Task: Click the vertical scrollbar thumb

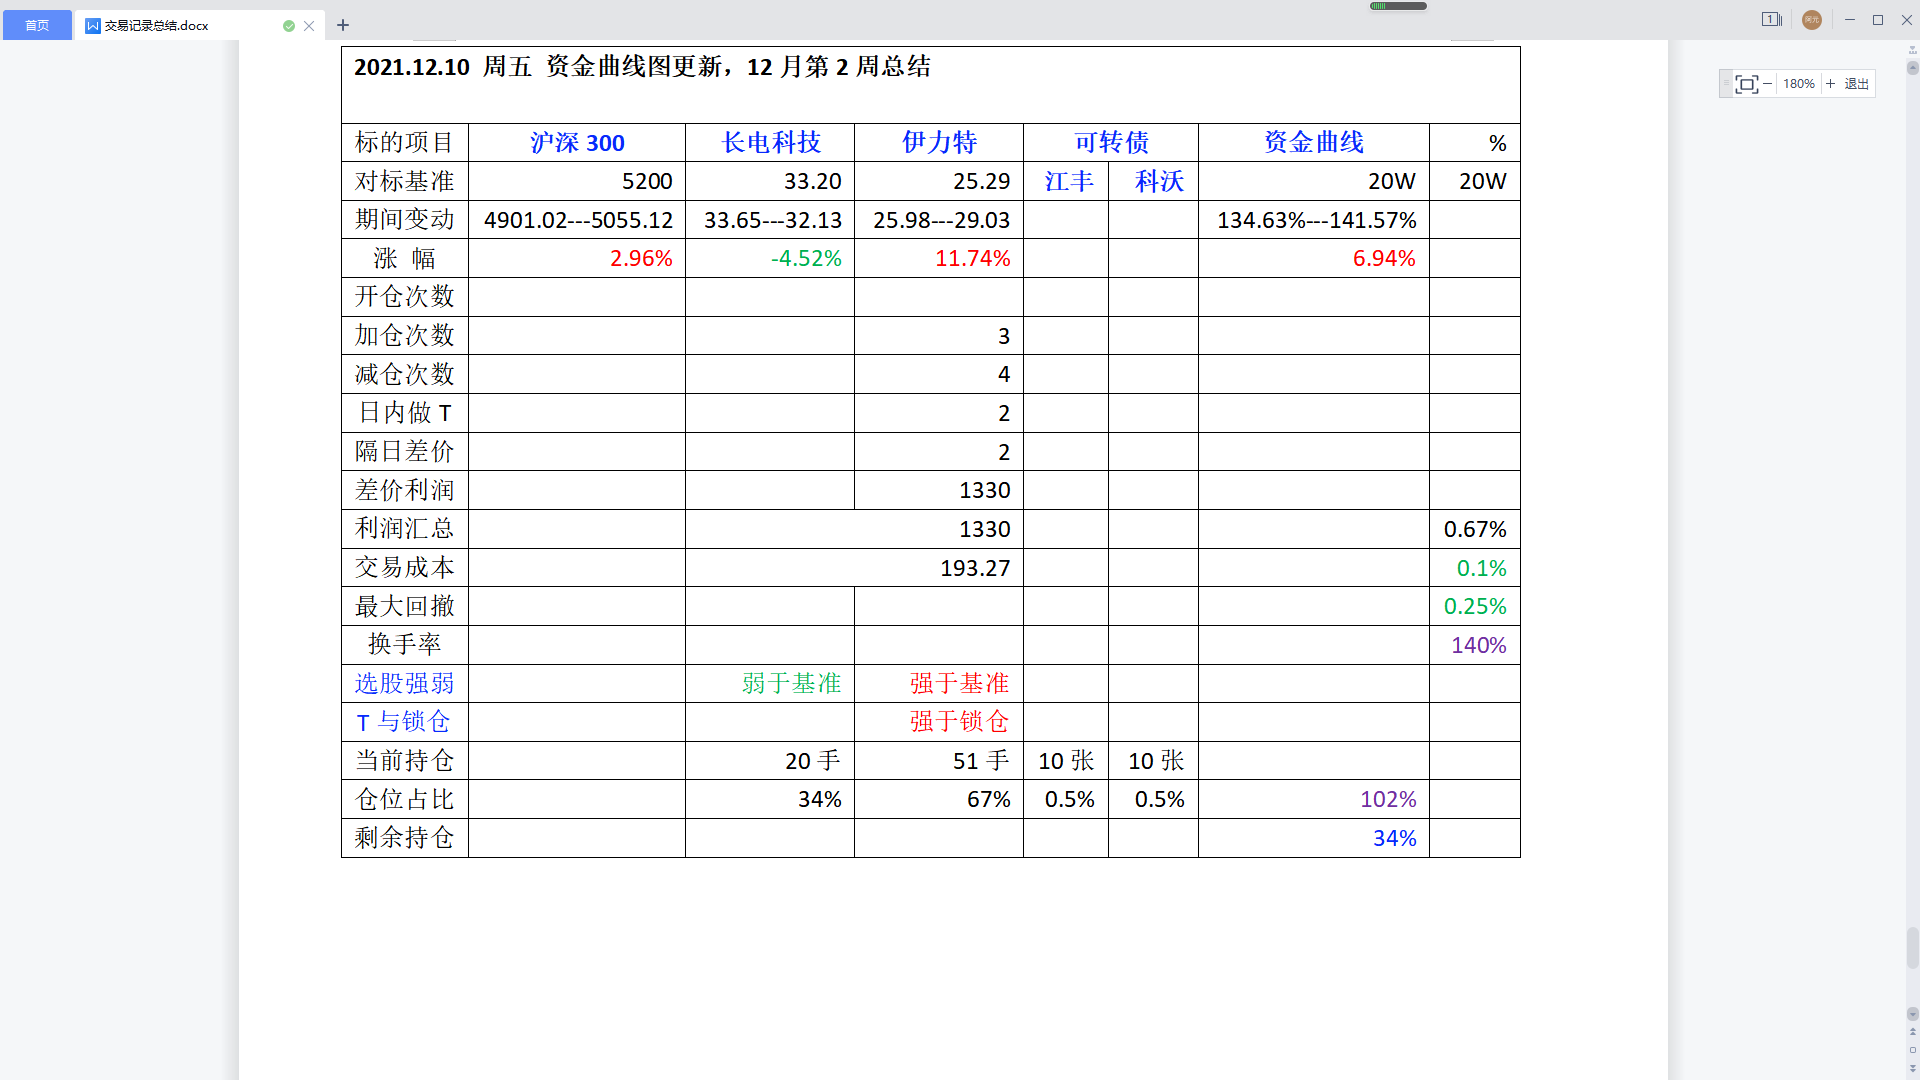Action: (1912, 947)
